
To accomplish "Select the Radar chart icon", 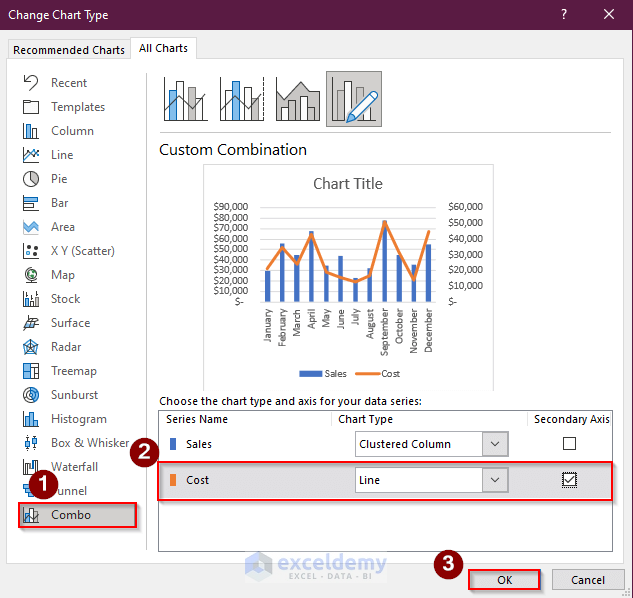I will [31, 347].
